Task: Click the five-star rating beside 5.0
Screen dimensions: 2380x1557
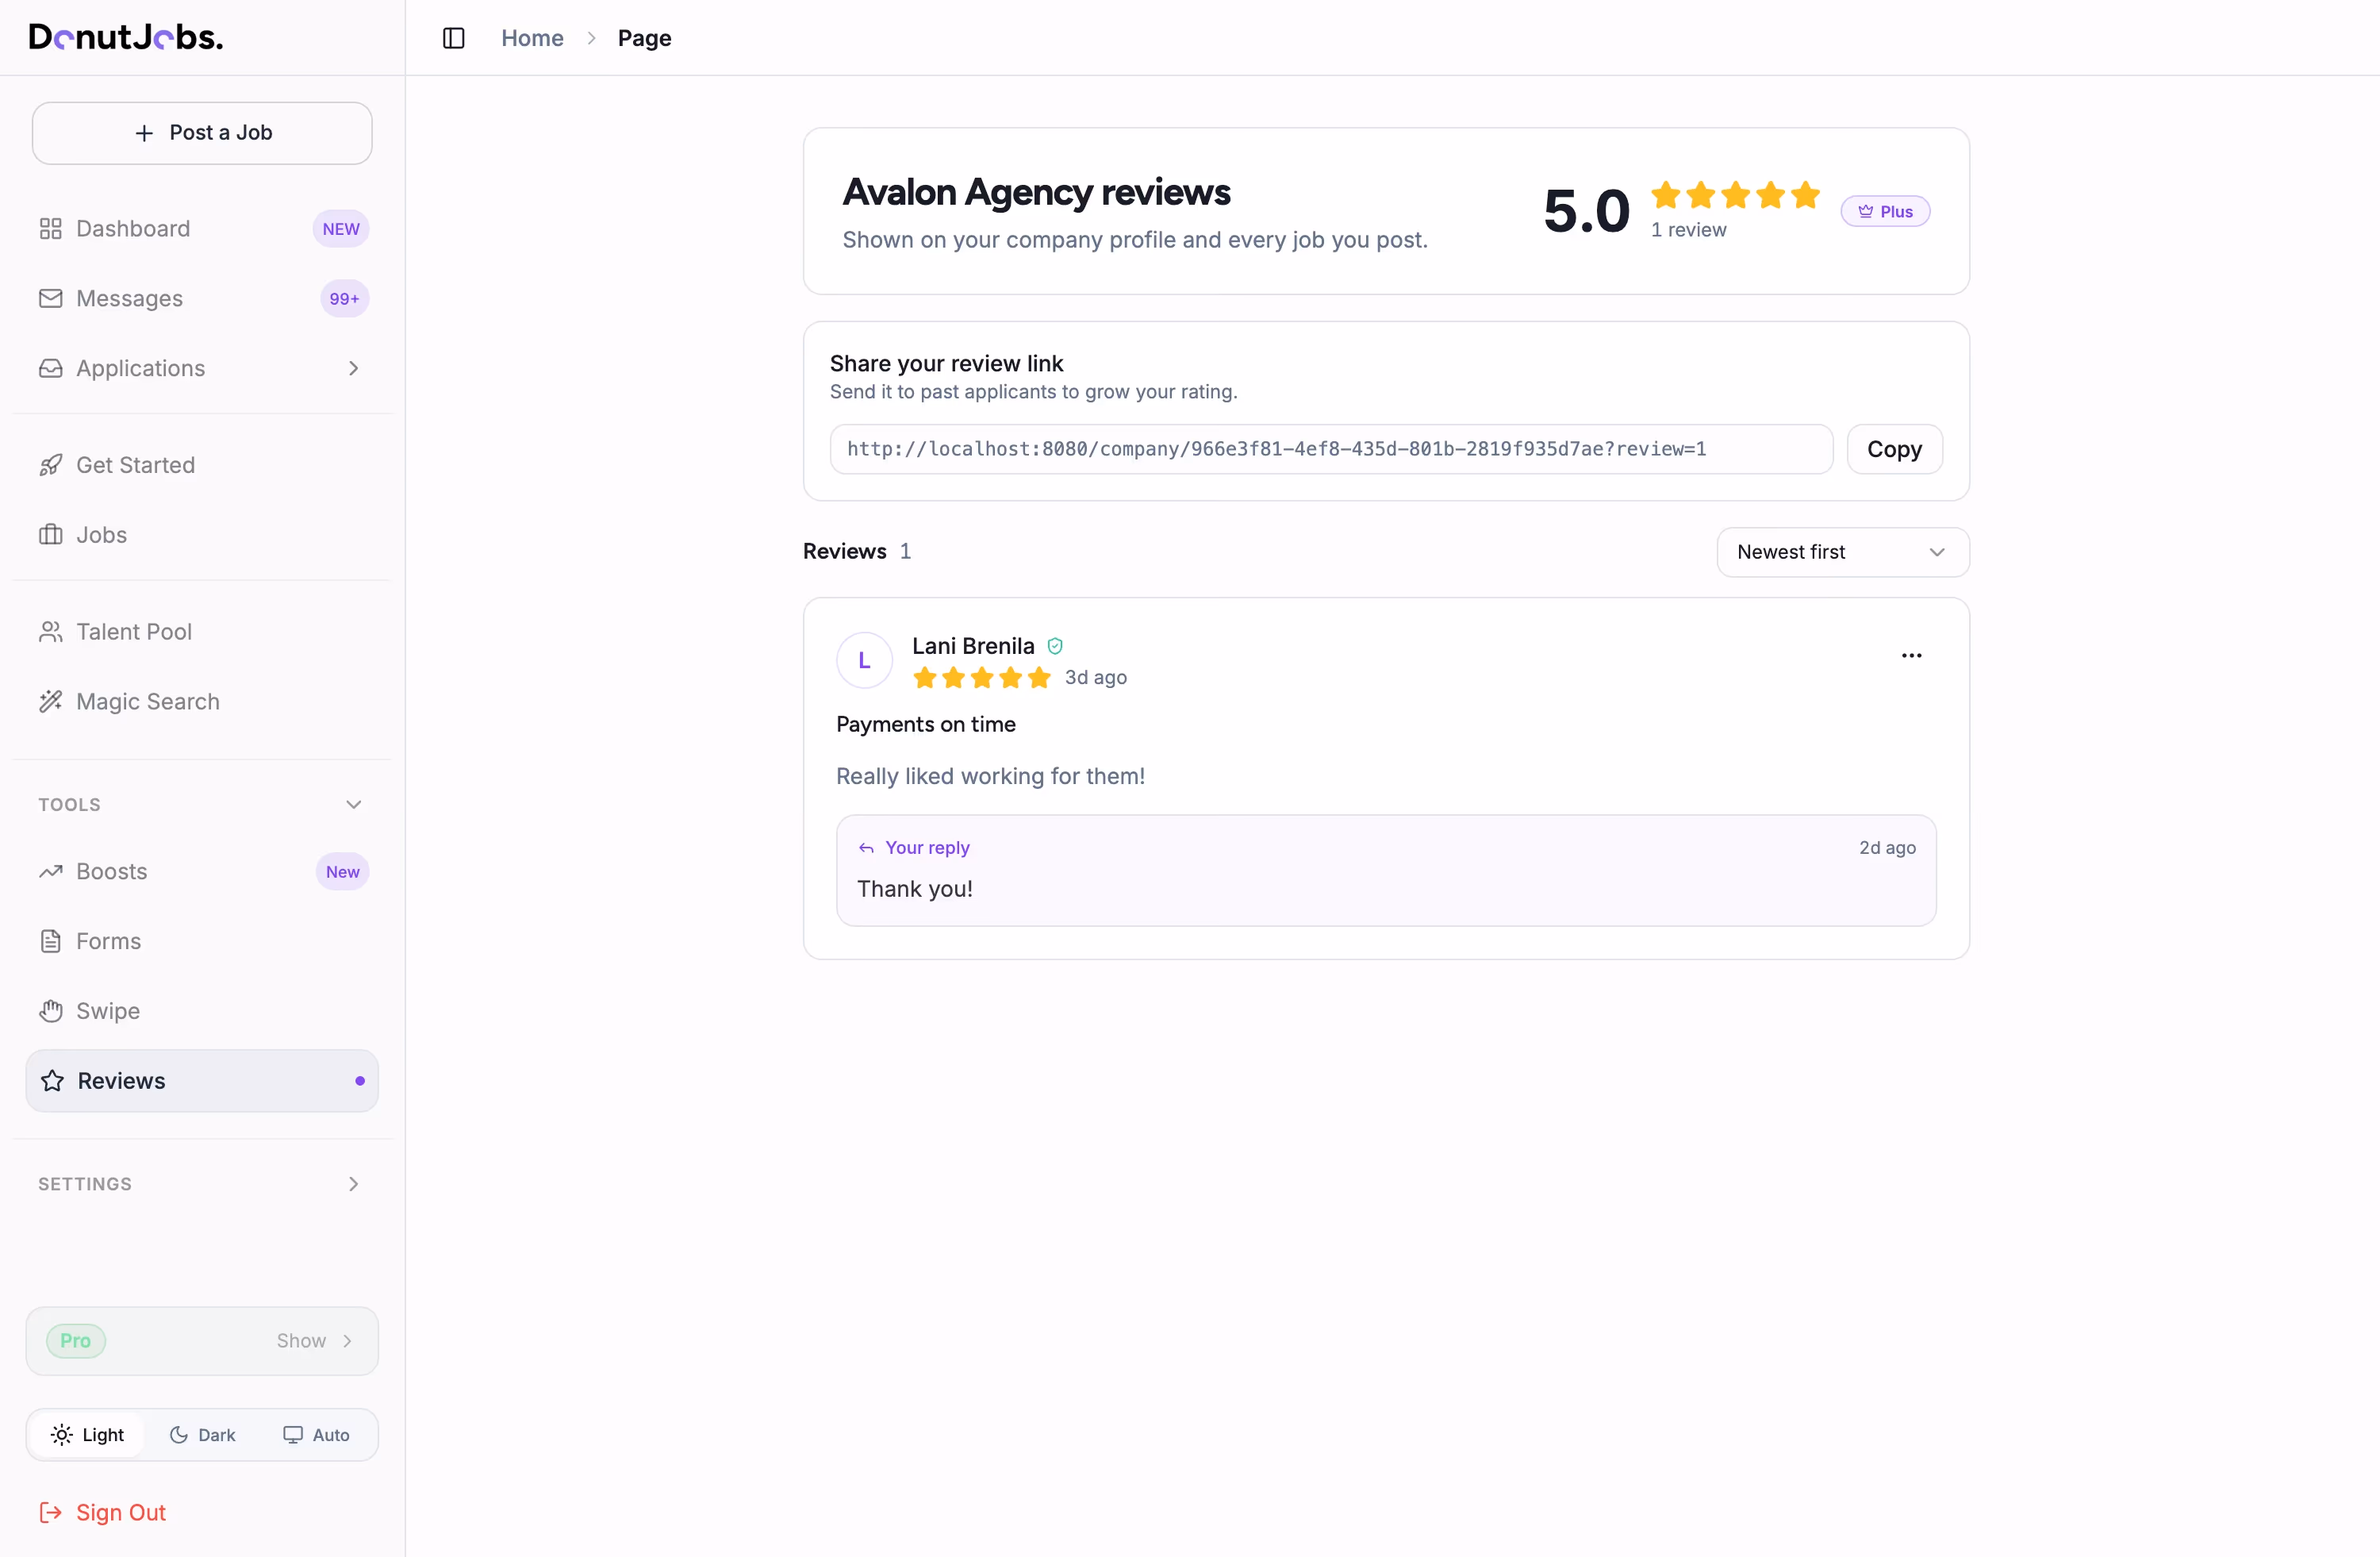Action: click(x=1734, y=195)
